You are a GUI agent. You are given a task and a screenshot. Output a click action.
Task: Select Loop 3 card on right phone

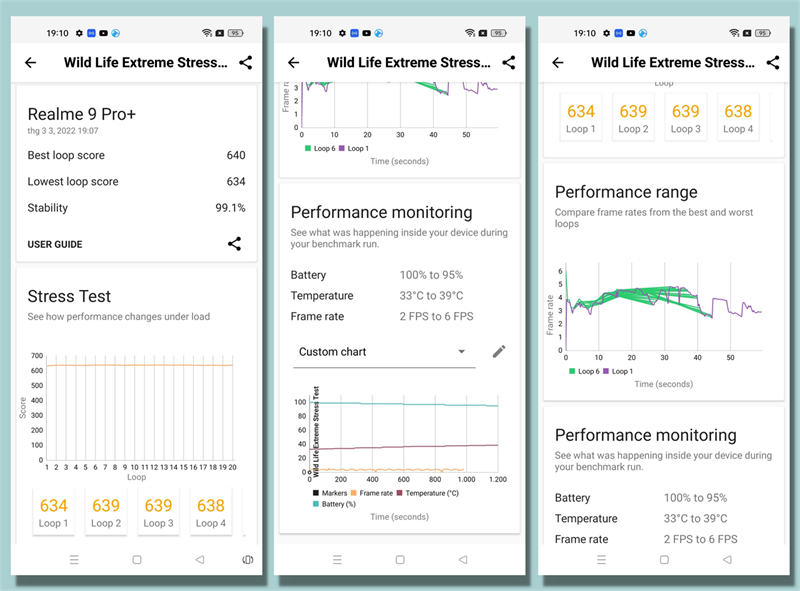pos(686,117)
